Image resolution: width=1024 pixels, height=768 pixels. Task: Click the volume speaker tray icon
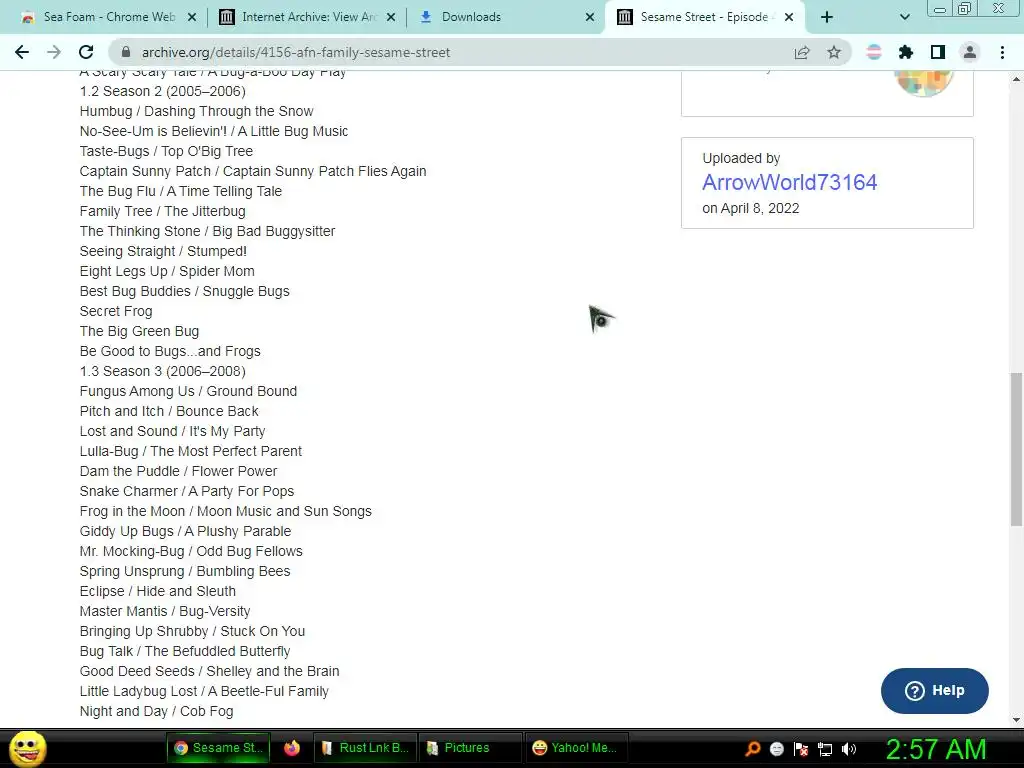849,748
